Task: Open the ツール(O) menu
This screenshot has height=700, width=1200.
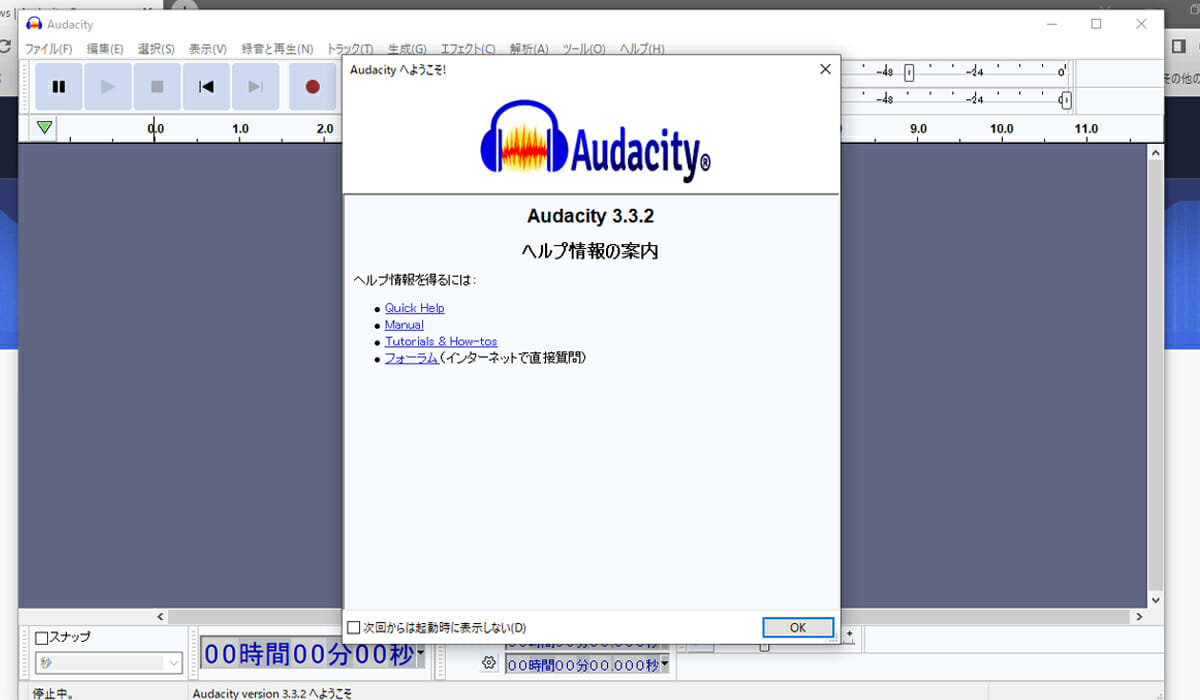Action: (584, 49)
